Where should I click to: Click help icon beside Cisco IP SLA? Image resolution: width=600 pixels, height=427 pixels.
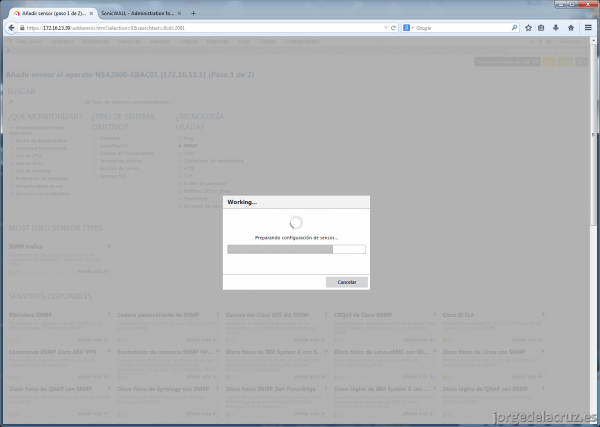[x=543, y=315]
